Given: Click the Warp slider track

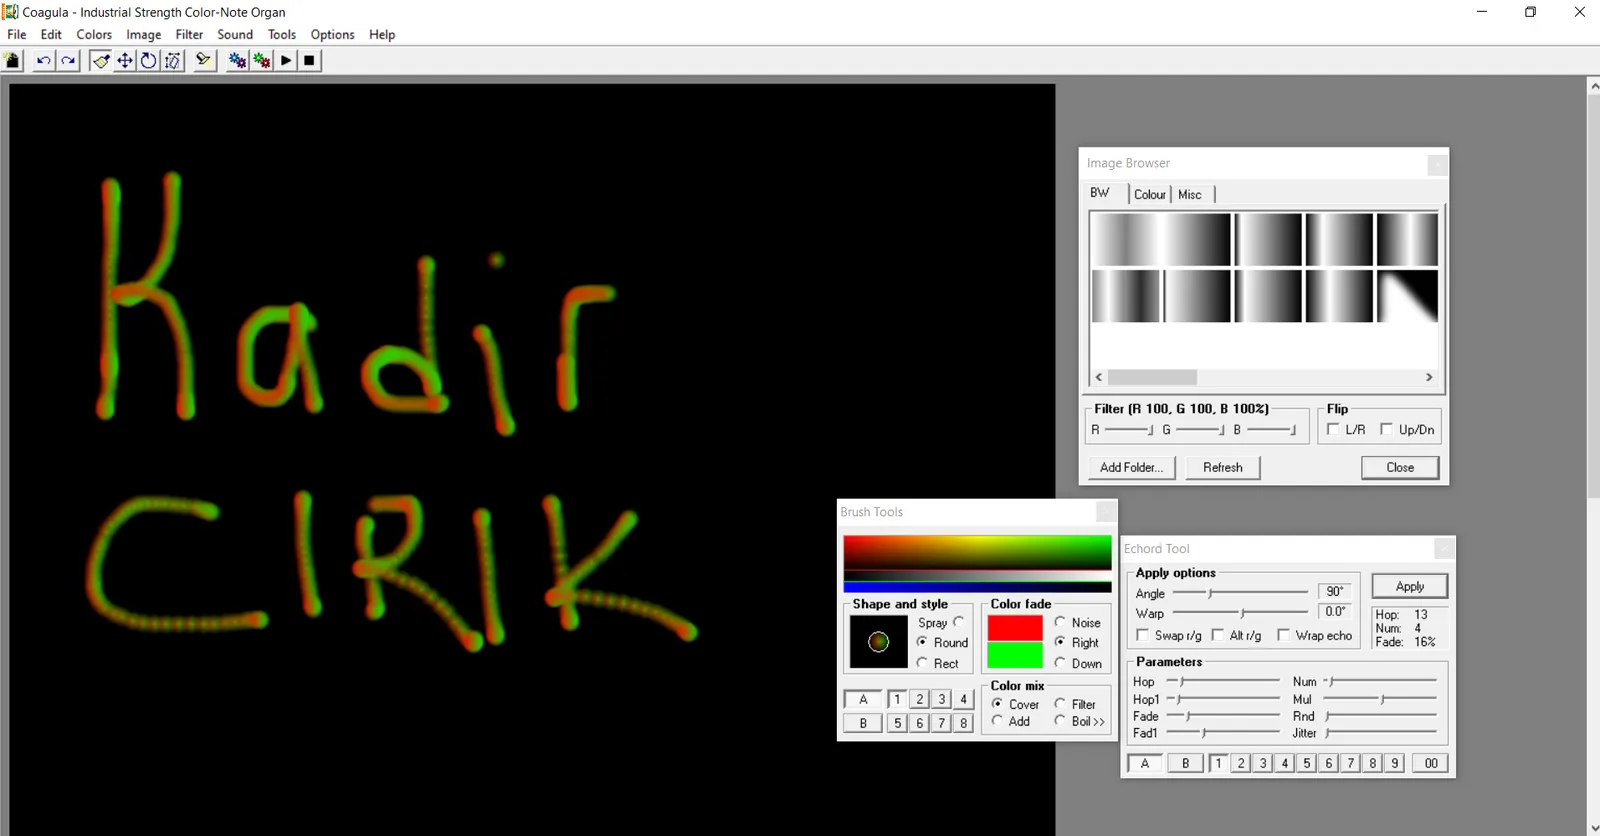Looking at the screenshot, I should 1240,612.
